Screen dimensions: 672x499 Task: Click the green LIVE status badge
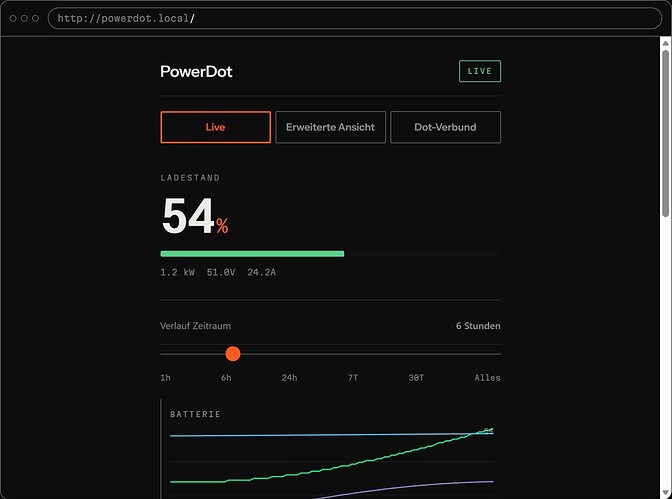480,71
